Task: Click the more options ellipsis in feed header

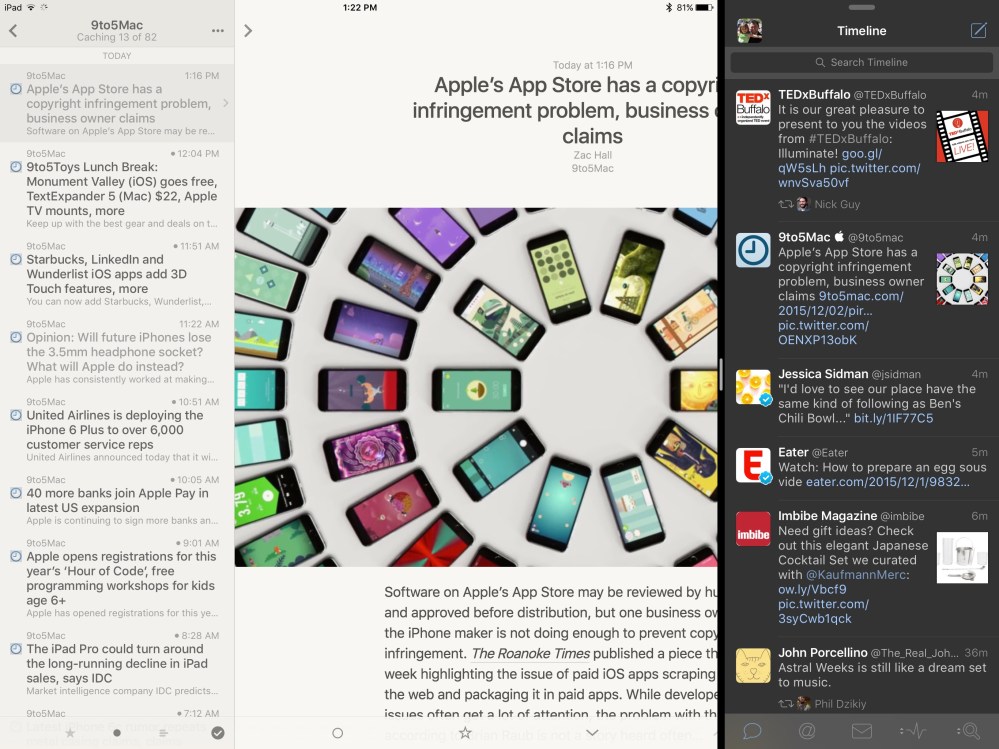Action: coord(218,31)
